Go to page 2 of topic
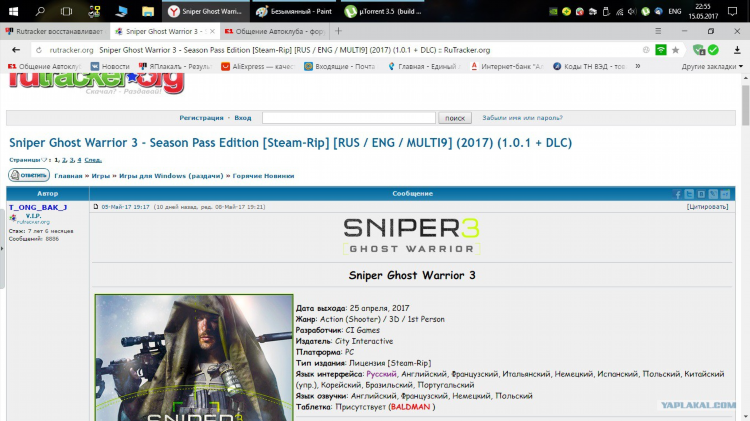Image resolution: width=750 pixels, height=421 pixels. point(64,160)
